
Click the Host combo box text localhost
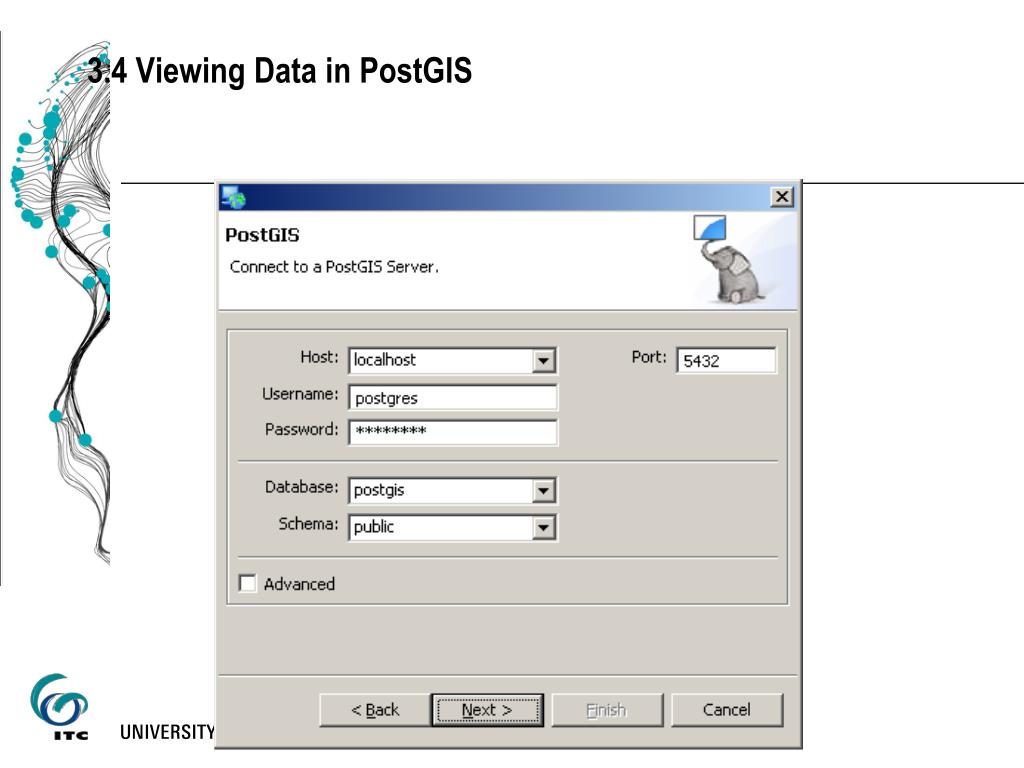(385, 360)
